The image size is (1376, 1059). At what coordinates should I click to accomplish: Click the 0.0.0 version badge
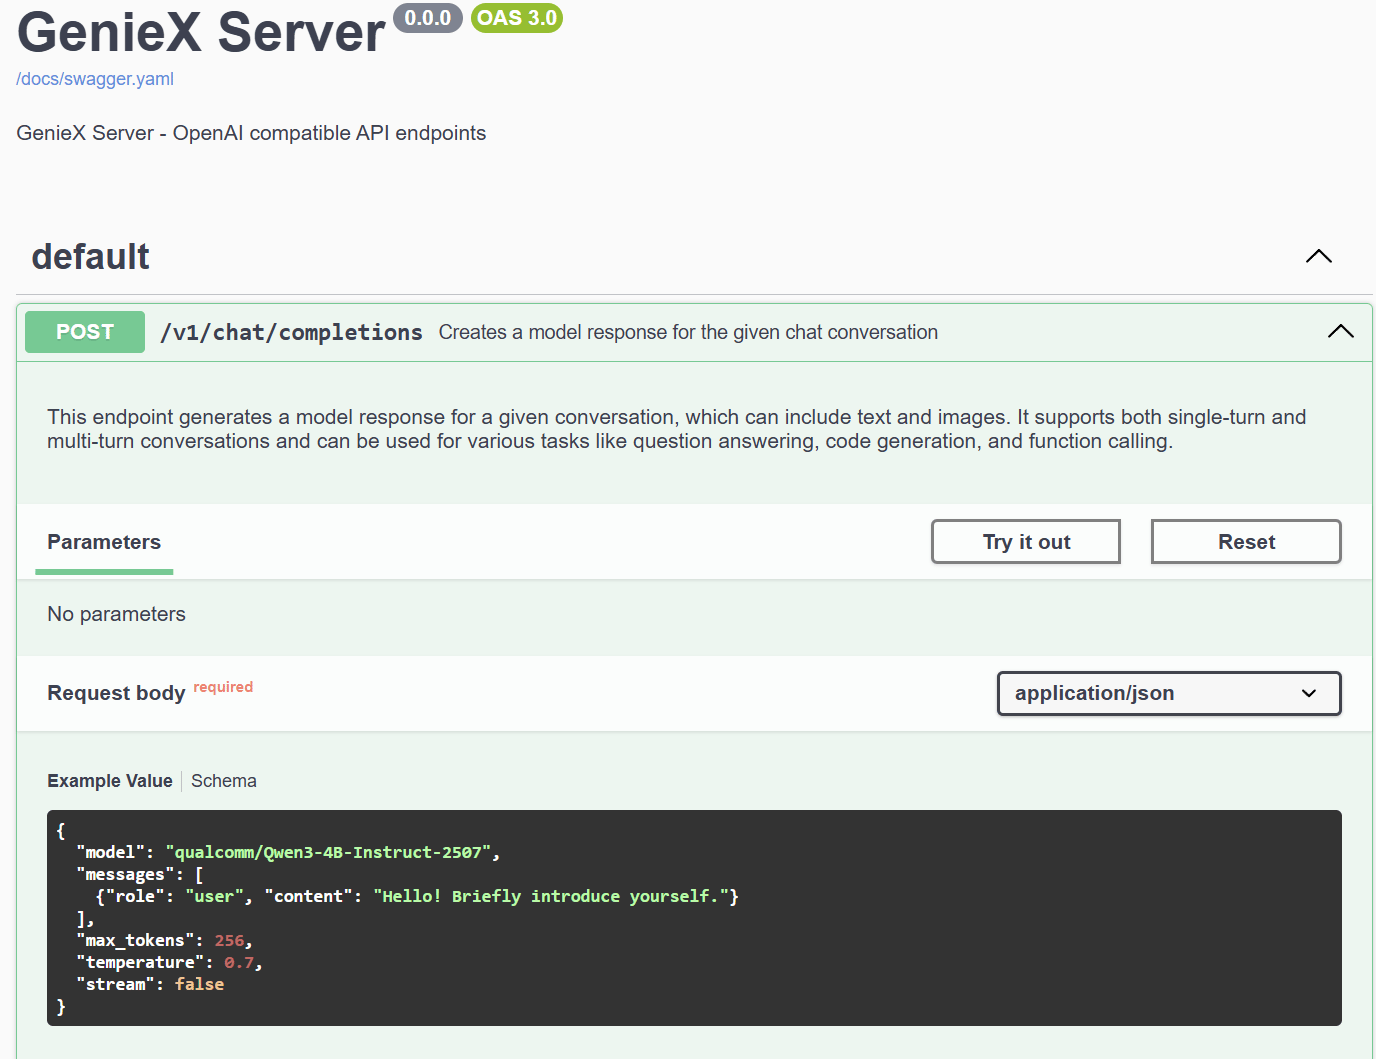pos(428,18)
